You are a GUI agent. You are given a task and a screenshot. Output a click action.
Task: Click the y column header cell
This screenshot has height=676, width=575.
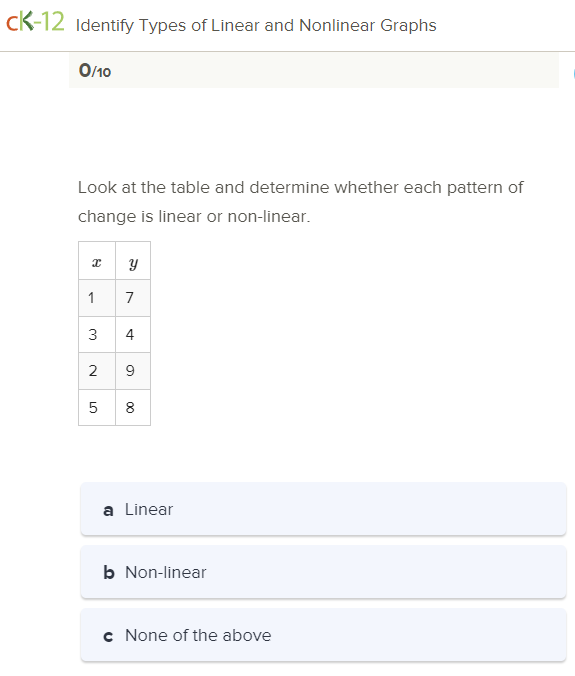(x=133, y=261)
